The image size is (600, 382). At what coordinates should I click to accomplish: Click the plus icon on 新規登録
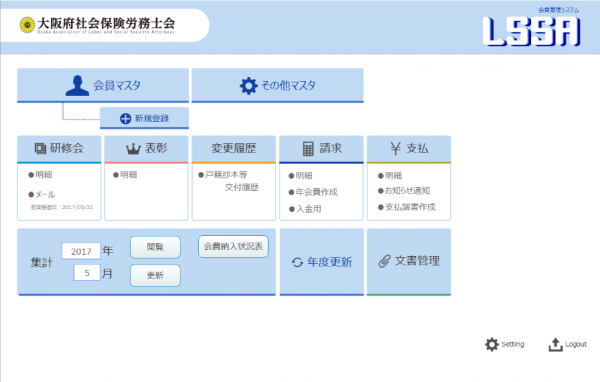coord(126,119)
